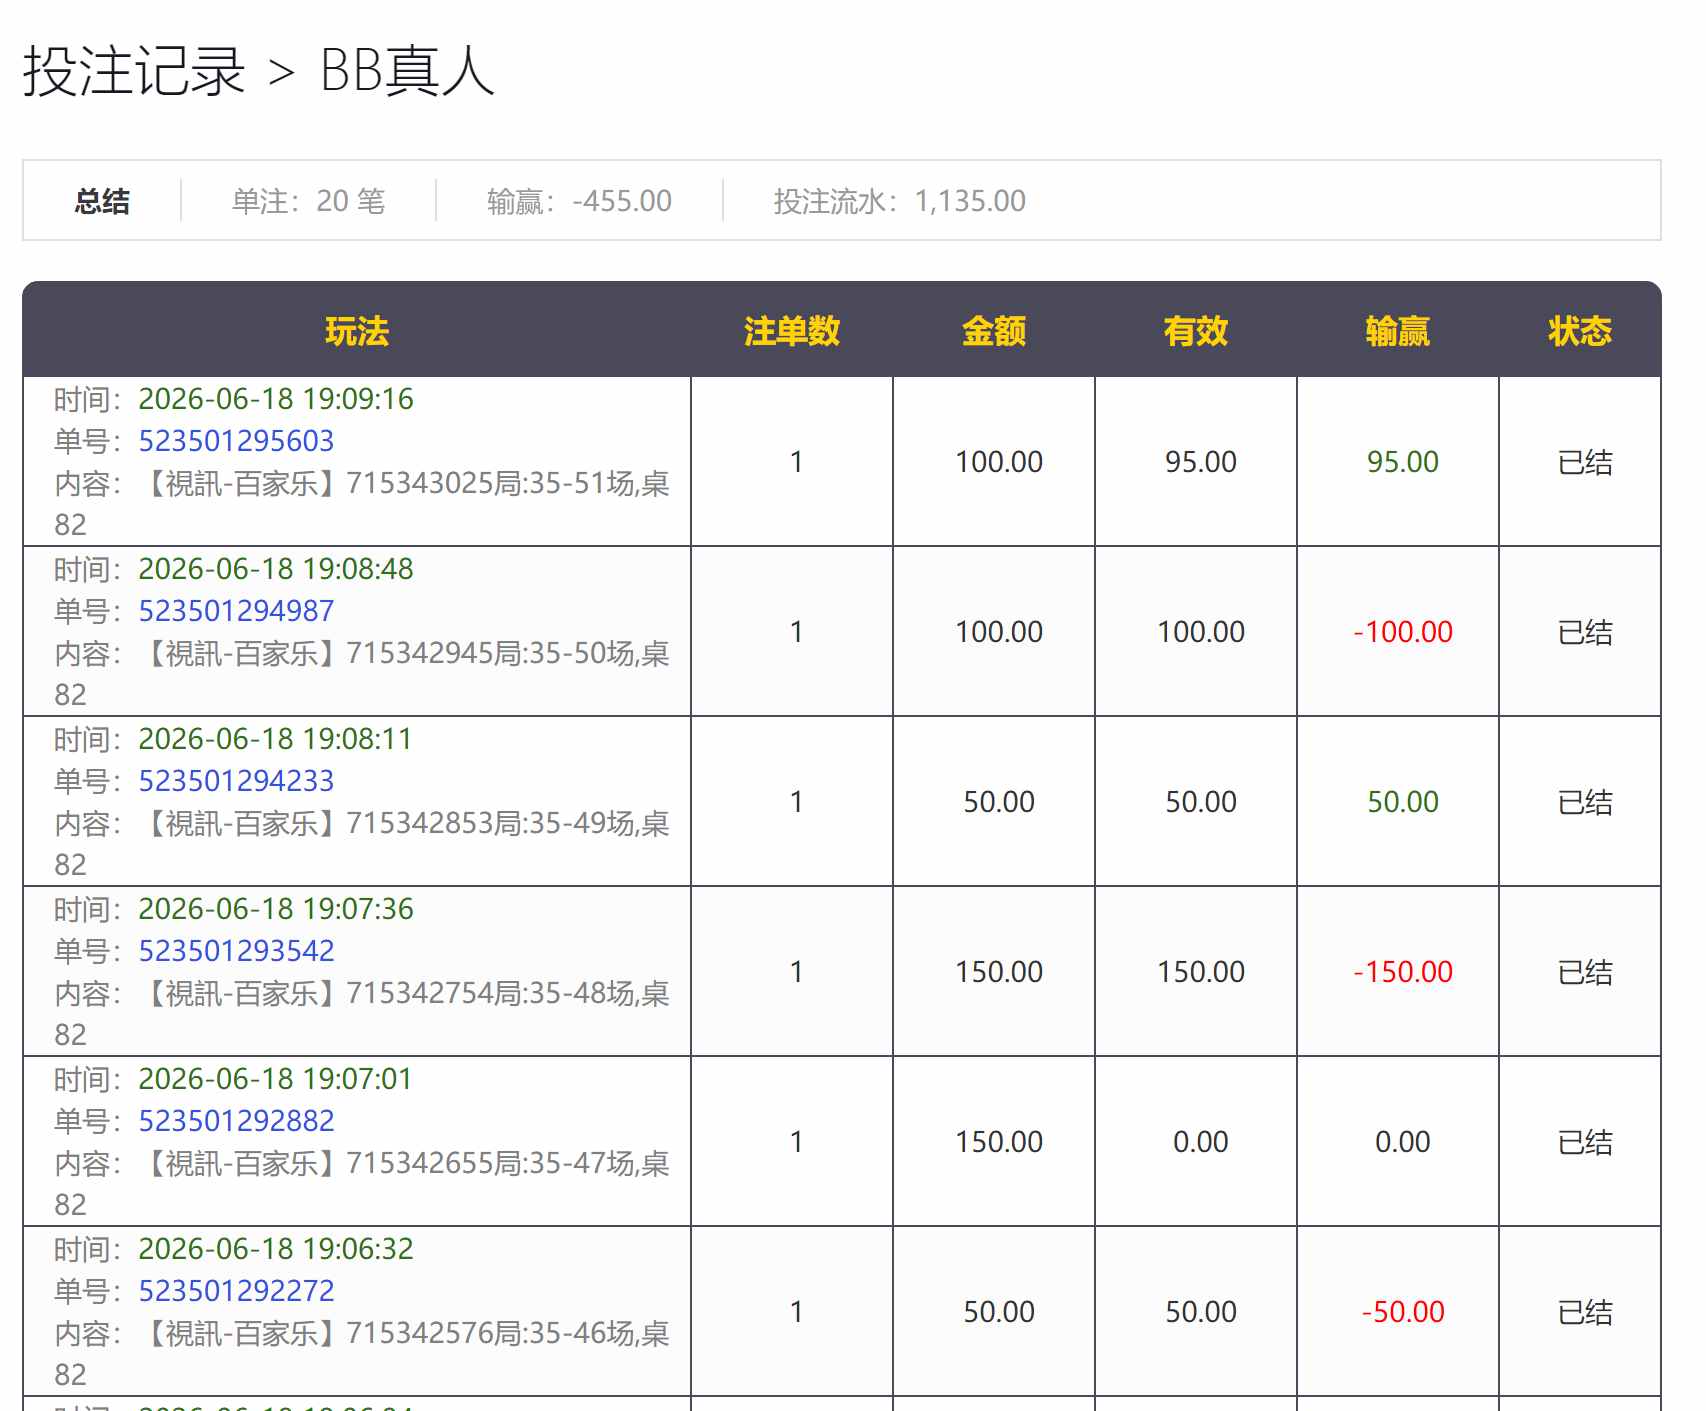Screen dimensions: 1706x1411
Task: Click 已结 status in 19:07:01 row
Action: pos(1585,1142)
